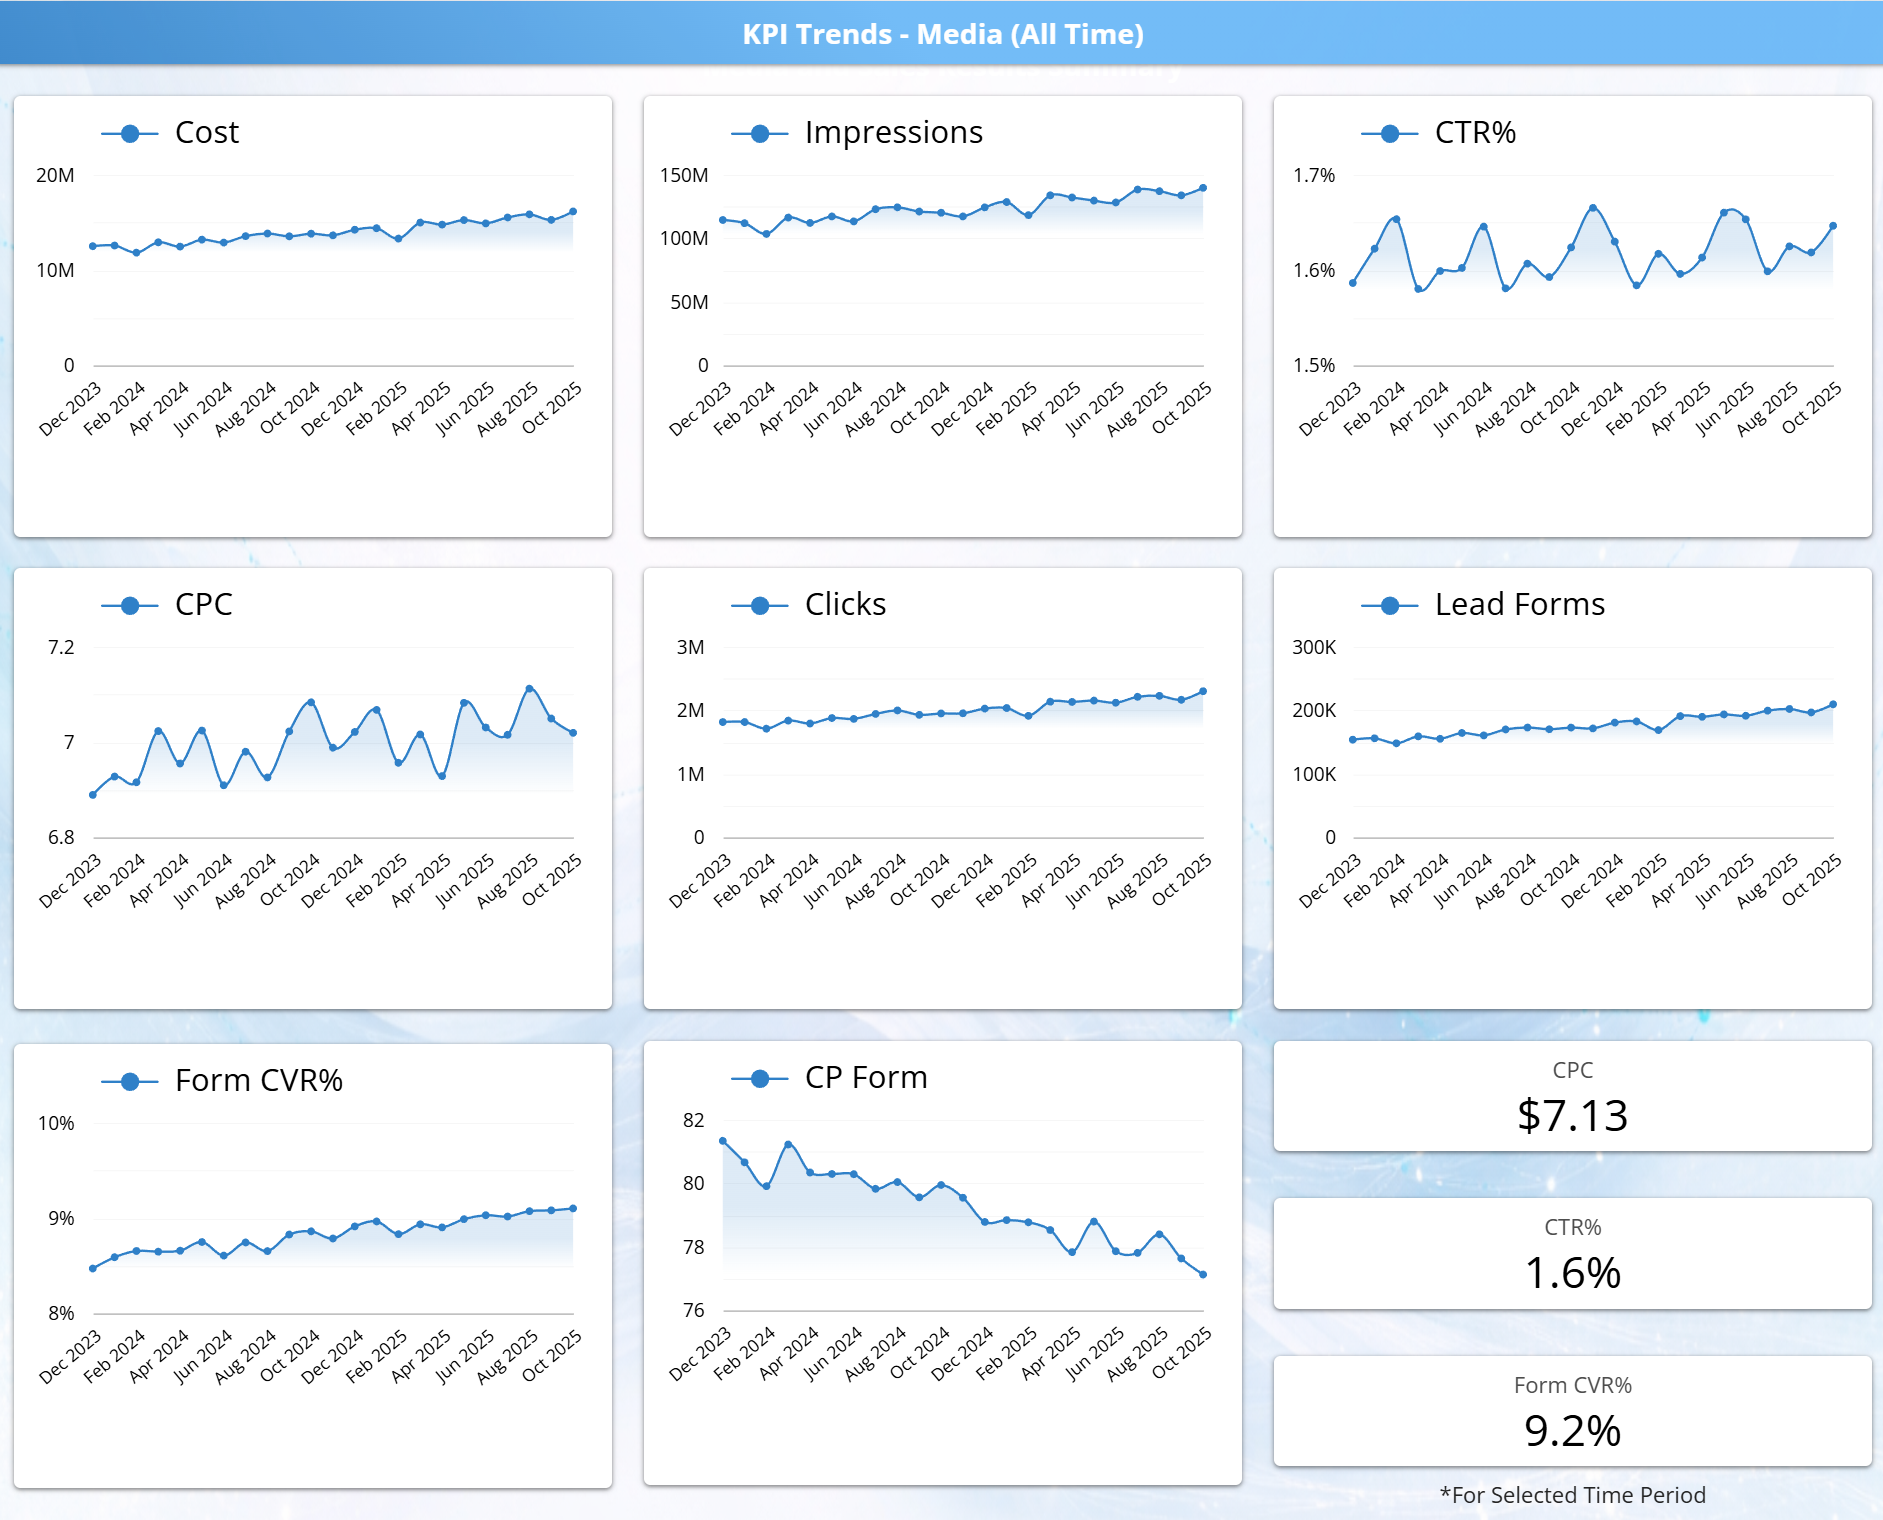
Task: Select the CPC scorecard showing $7.13
Action: click(1572, 1097)
